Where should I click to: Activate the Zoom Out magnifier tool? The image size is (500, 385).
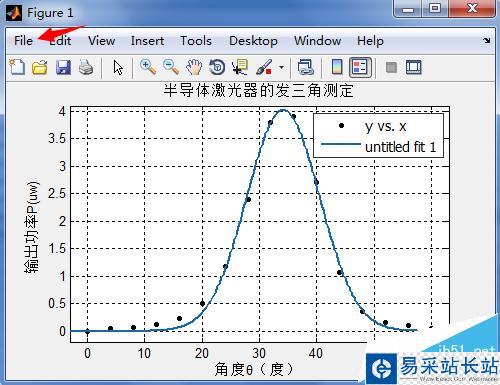171,67
